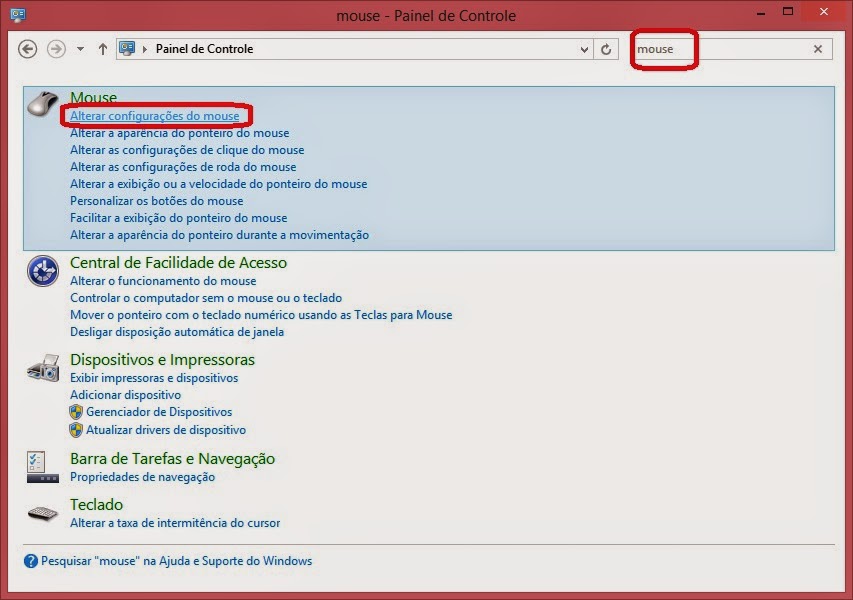Viewport: 853px width, 600px height.
Task: Open the Teclado heading
Action: [x=96, y=504]
